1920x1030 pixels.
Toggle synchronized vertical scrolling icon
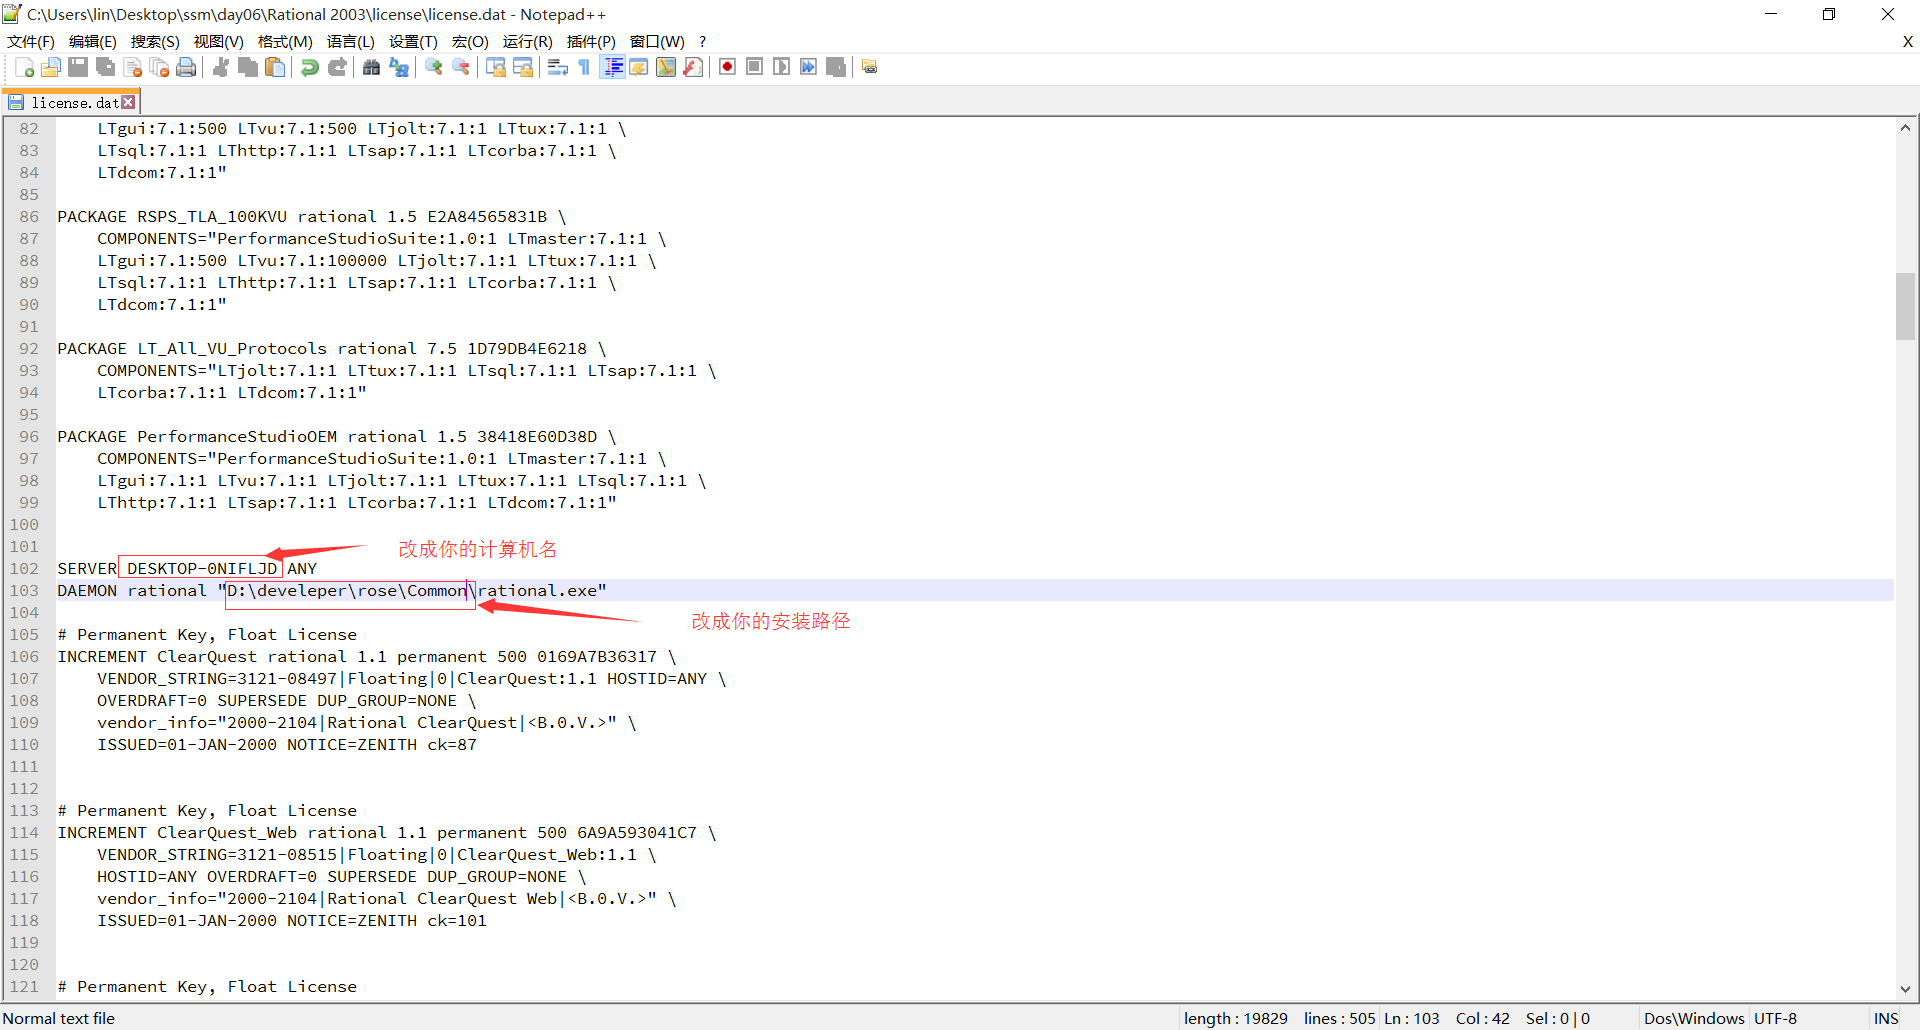click(496, 67)
